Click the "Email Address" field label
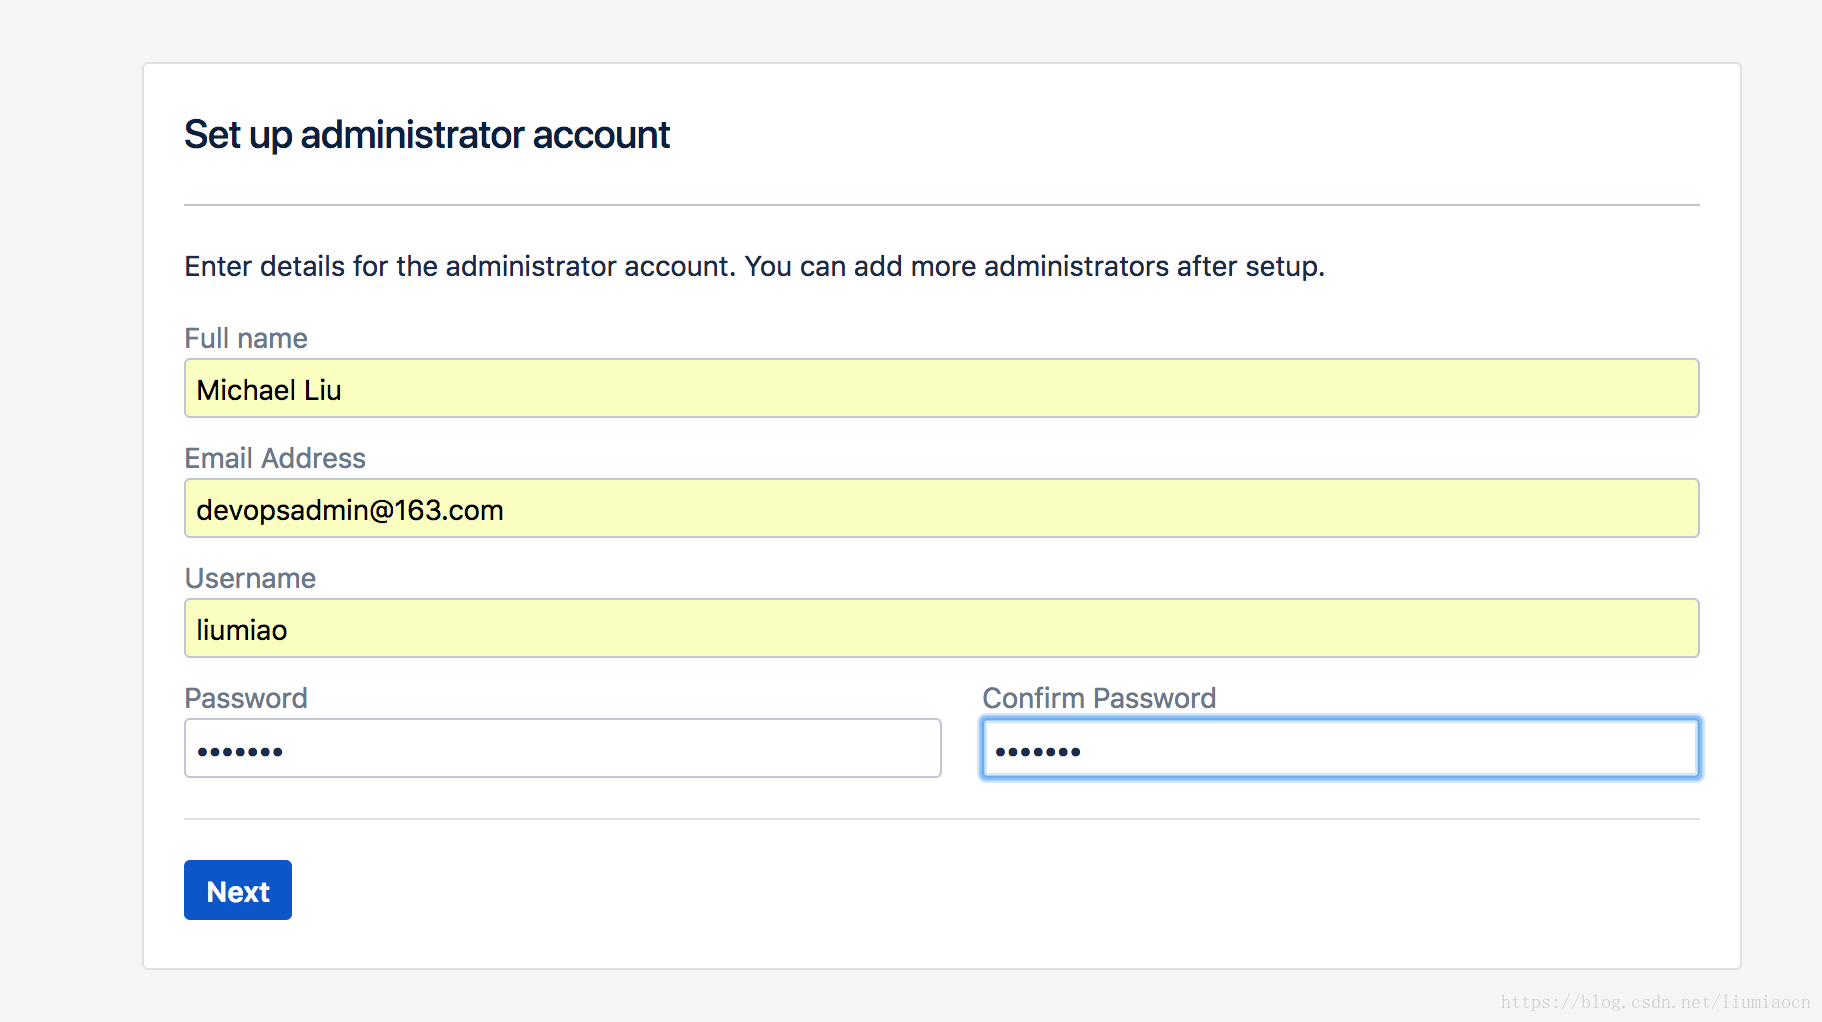 click(x=275, y=458)
